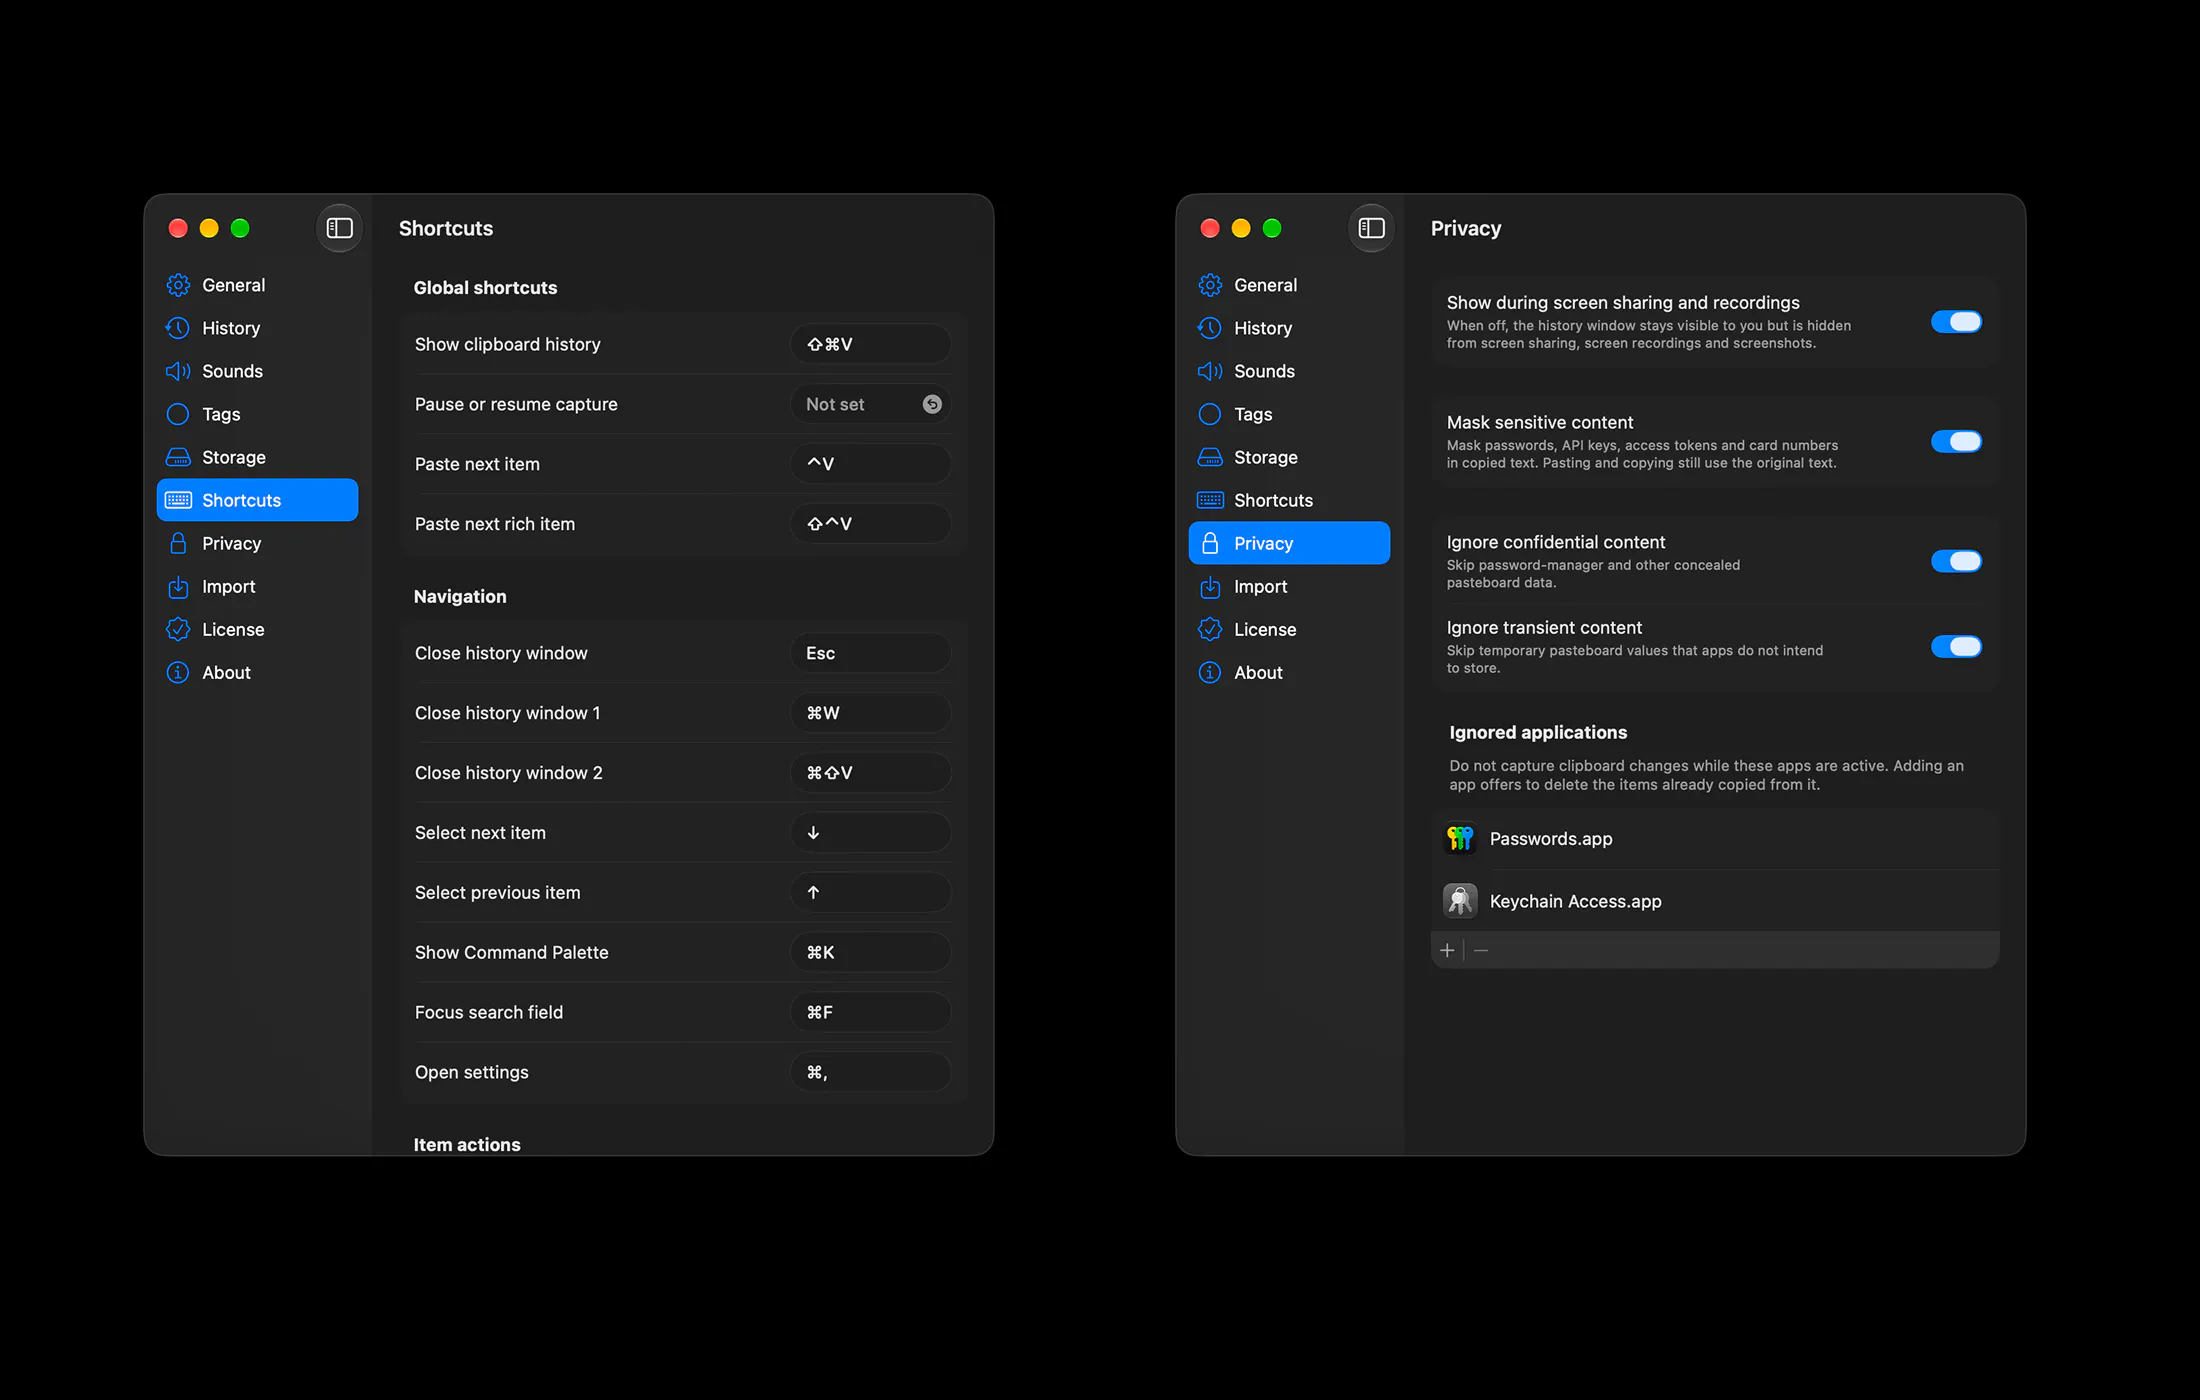Click Select previous item shortcut field
The height and width of the screenshot is (1400, 2200).
(x=870, y=893)
